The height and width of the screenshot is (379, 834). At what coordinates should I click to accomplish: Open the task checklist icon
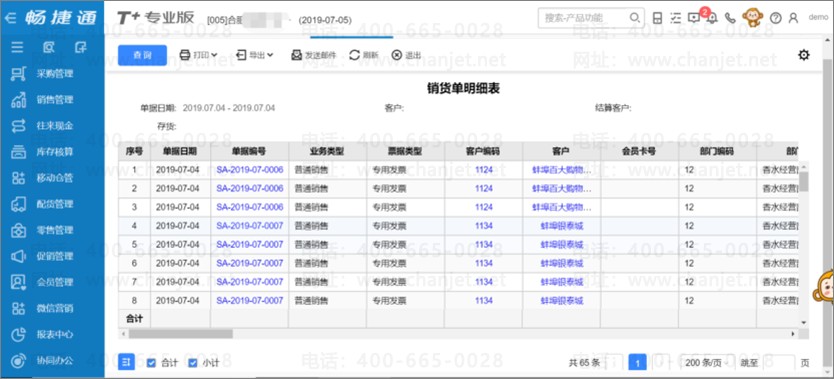tap(675, 18)
